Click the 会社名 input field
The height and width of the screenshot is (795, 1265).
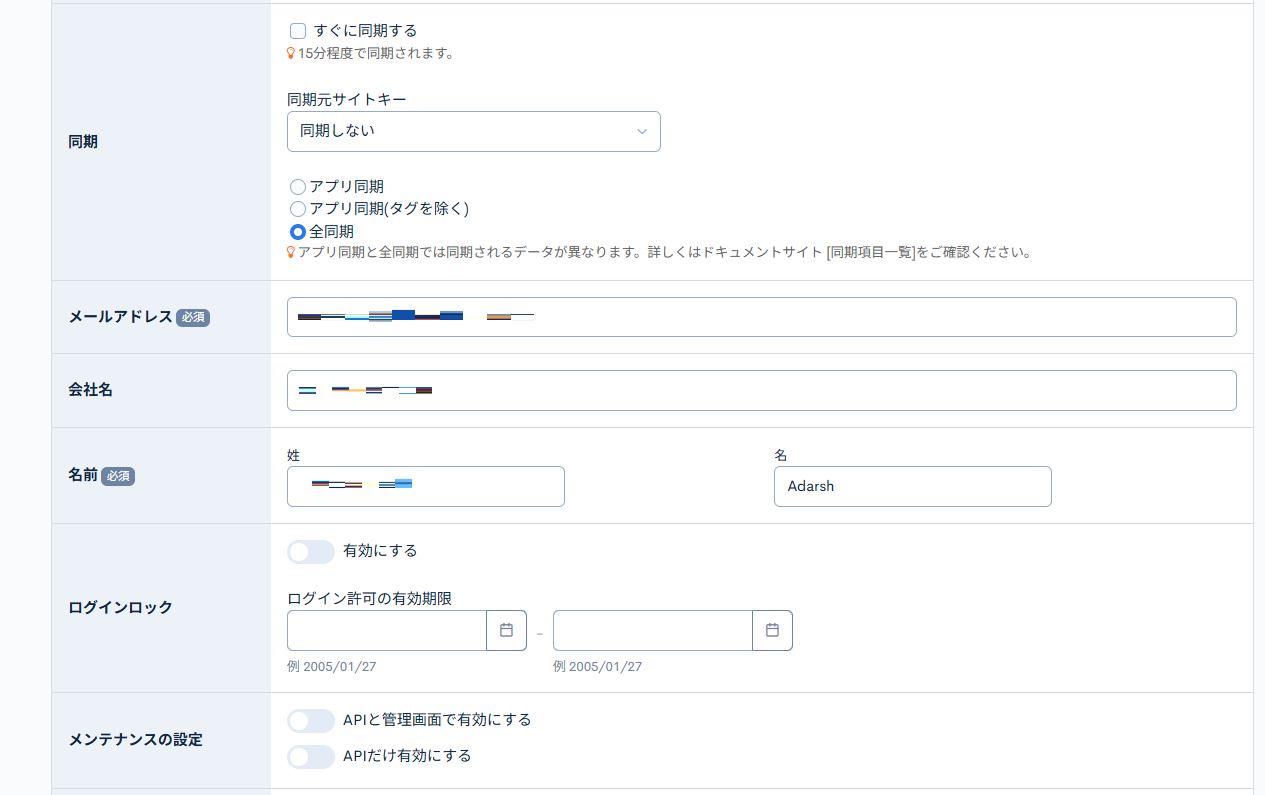762,390
